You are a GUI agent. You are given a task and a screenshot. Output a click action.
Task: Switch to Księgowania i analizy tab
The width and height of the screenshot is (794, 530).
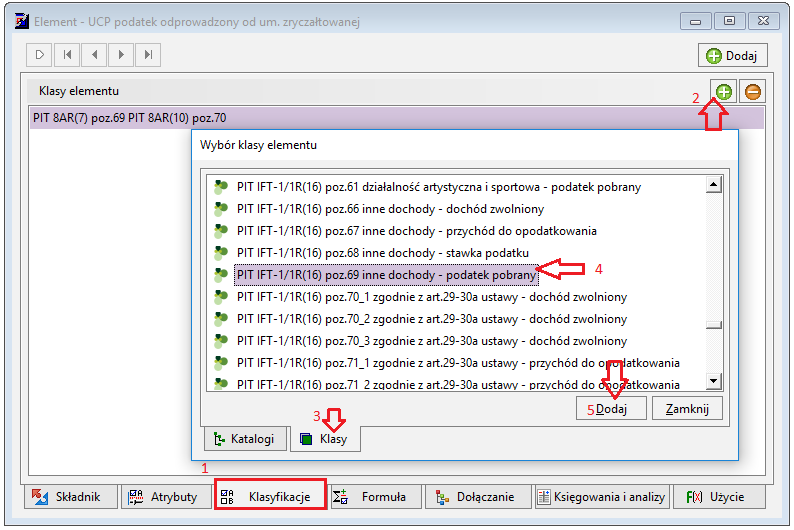pos(603,497)
